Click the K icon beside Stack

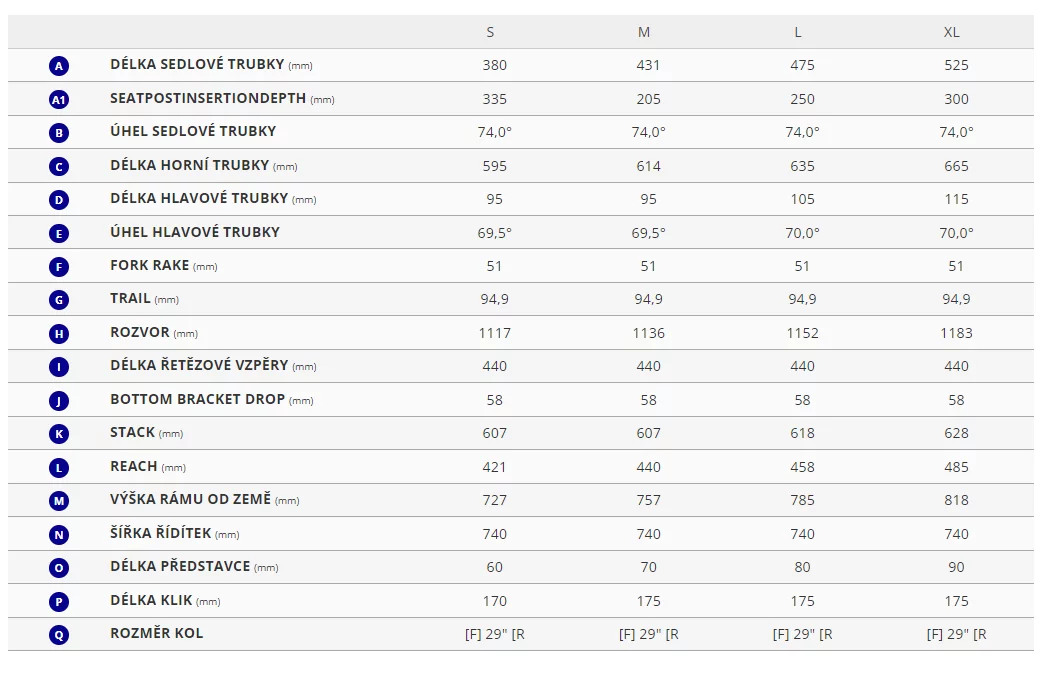59,434
